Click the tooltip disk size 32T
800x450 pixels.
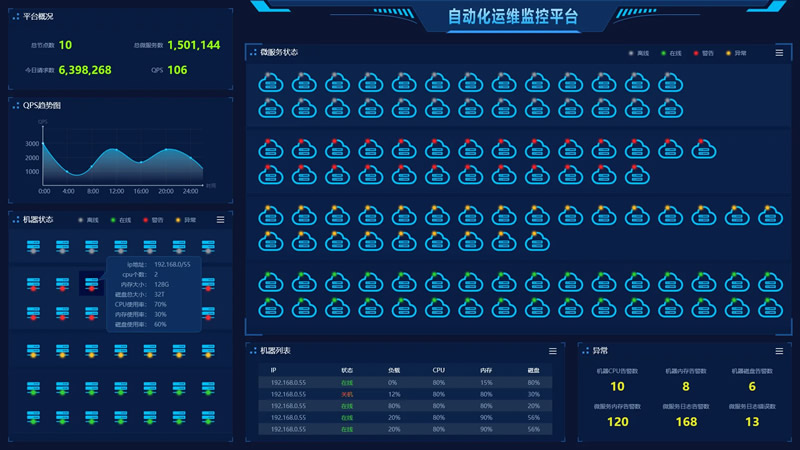click(159, 294)
